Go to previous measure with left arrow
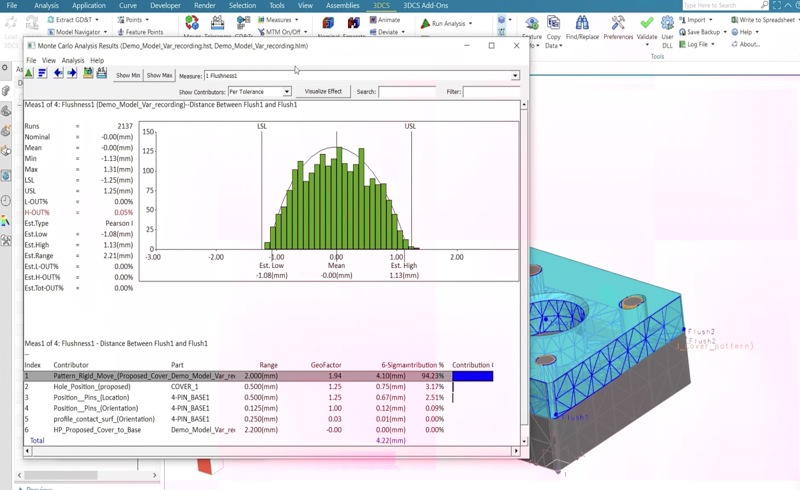This screenshot has width=800, height=490. pos(59,74)
